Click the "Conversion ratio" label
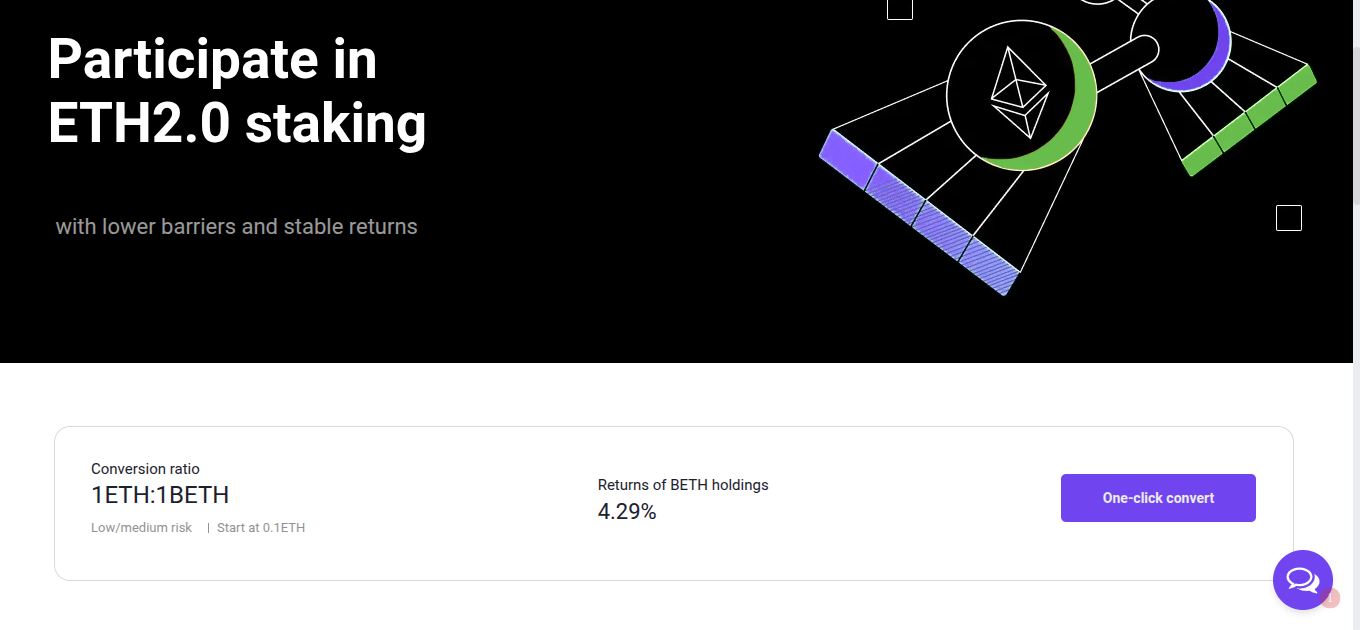1360x630 pixels. pos(145,469)
